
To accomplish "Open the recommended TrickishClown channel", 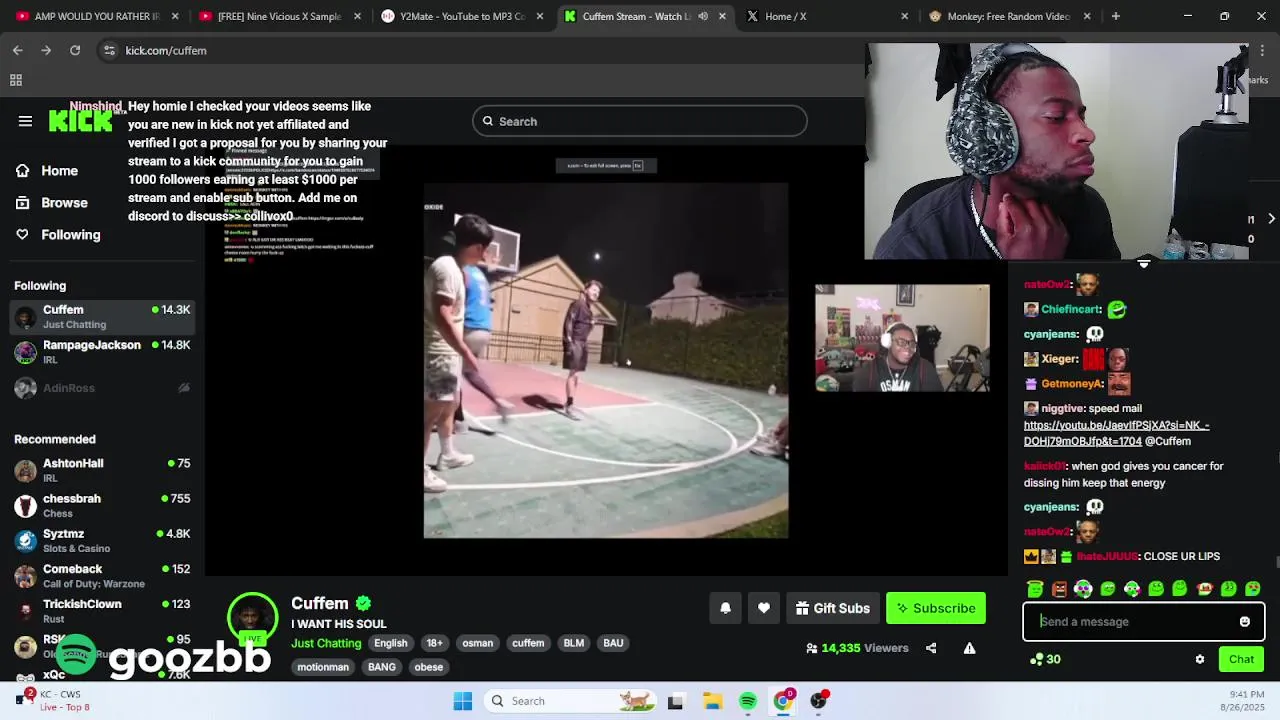I will (102, 610).
